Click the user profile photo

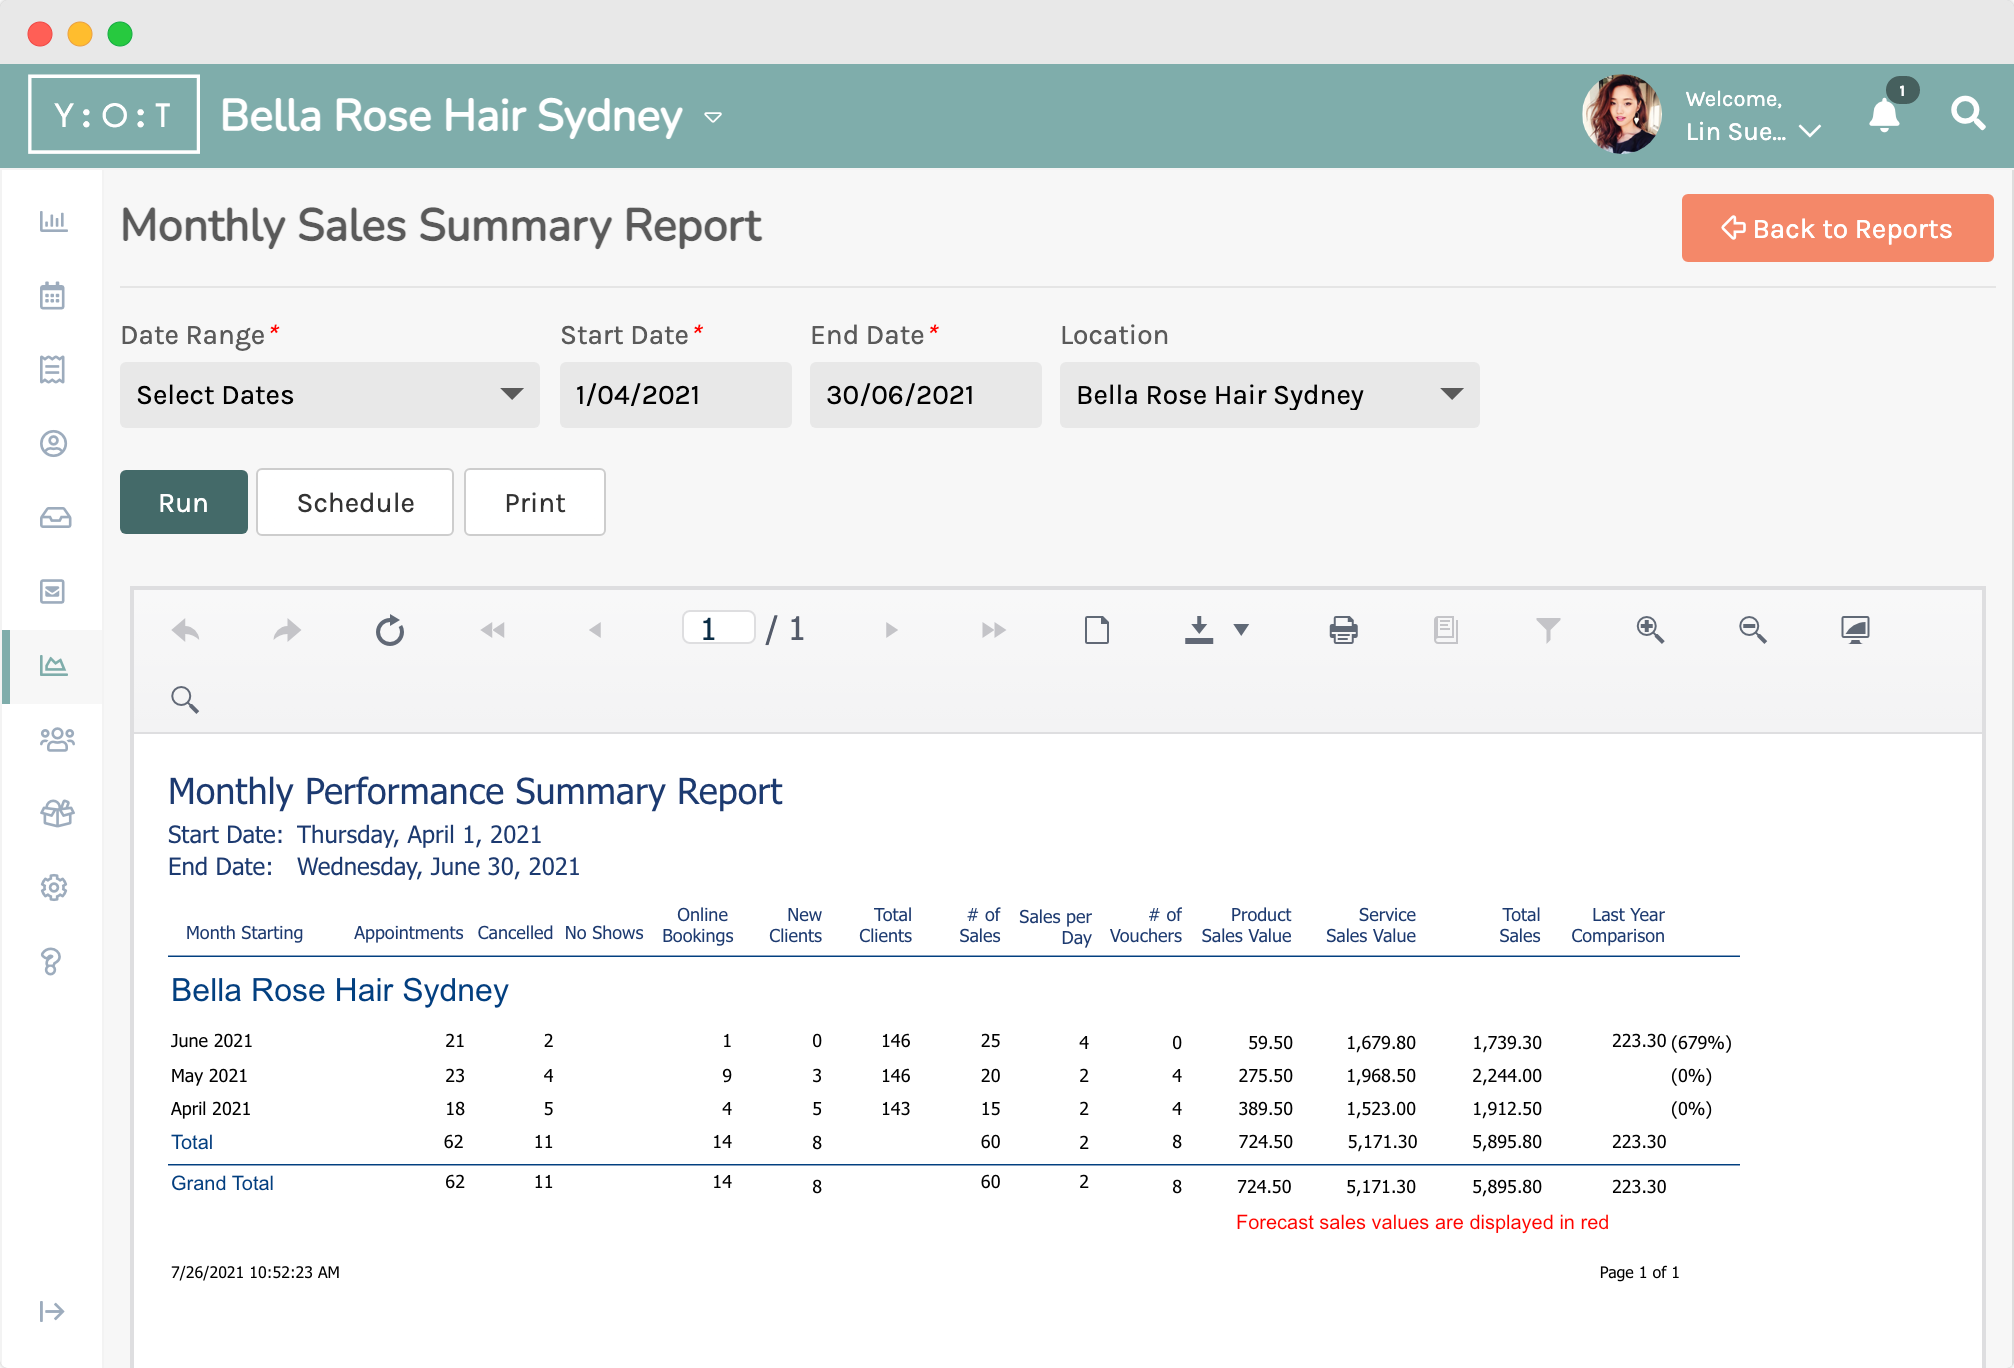click(x=1622, y=114)
